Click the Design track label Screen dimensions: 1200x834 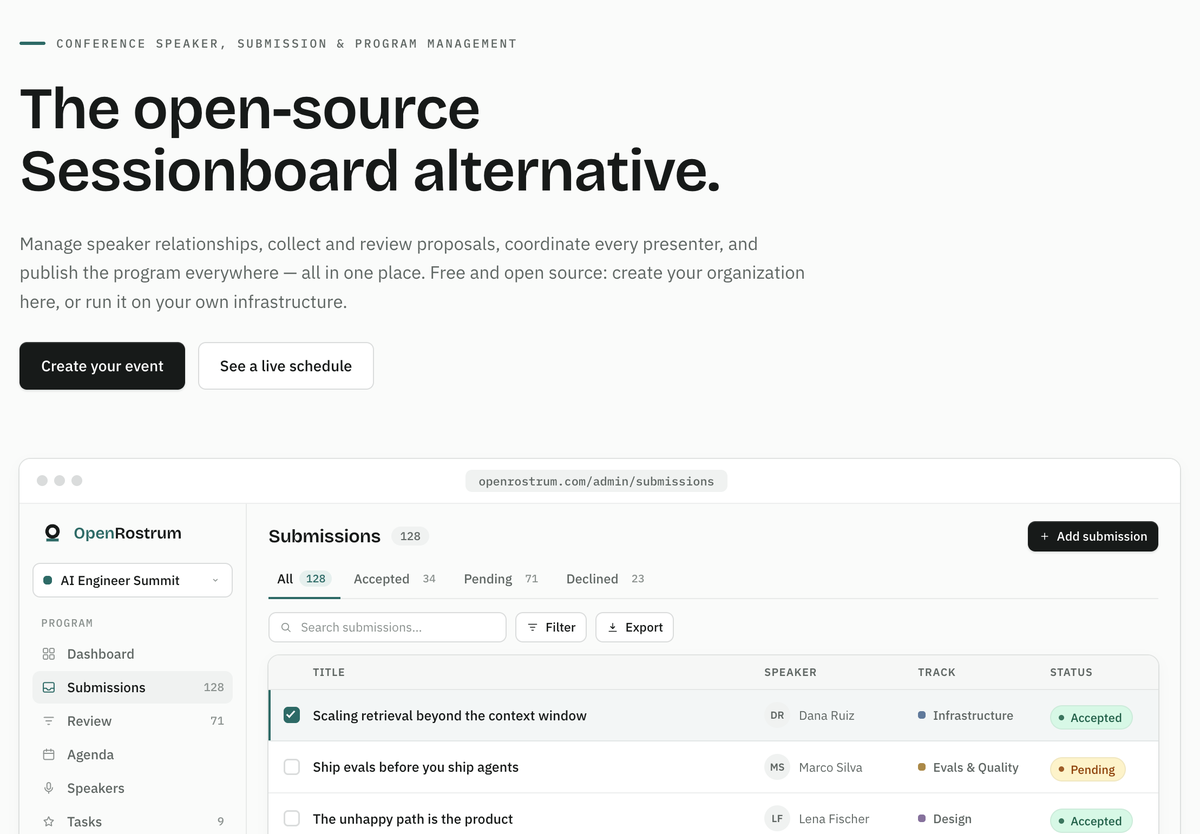coord(952,819)
